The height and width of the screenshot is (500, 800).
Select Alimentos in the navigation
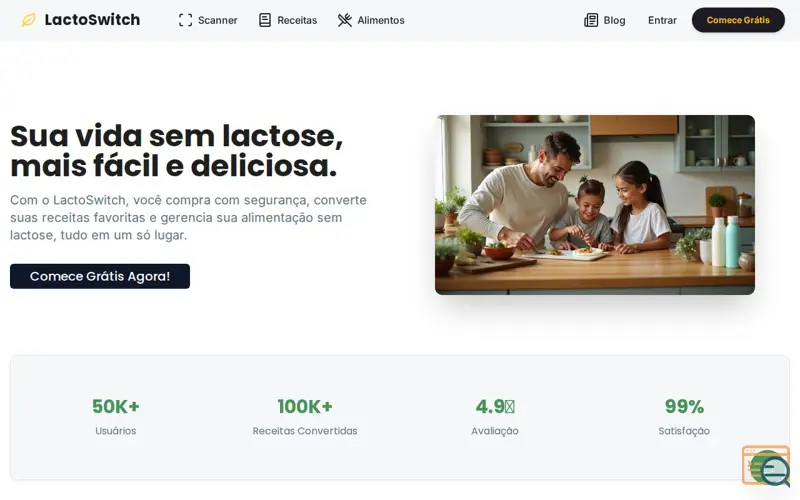click(371, 20)
